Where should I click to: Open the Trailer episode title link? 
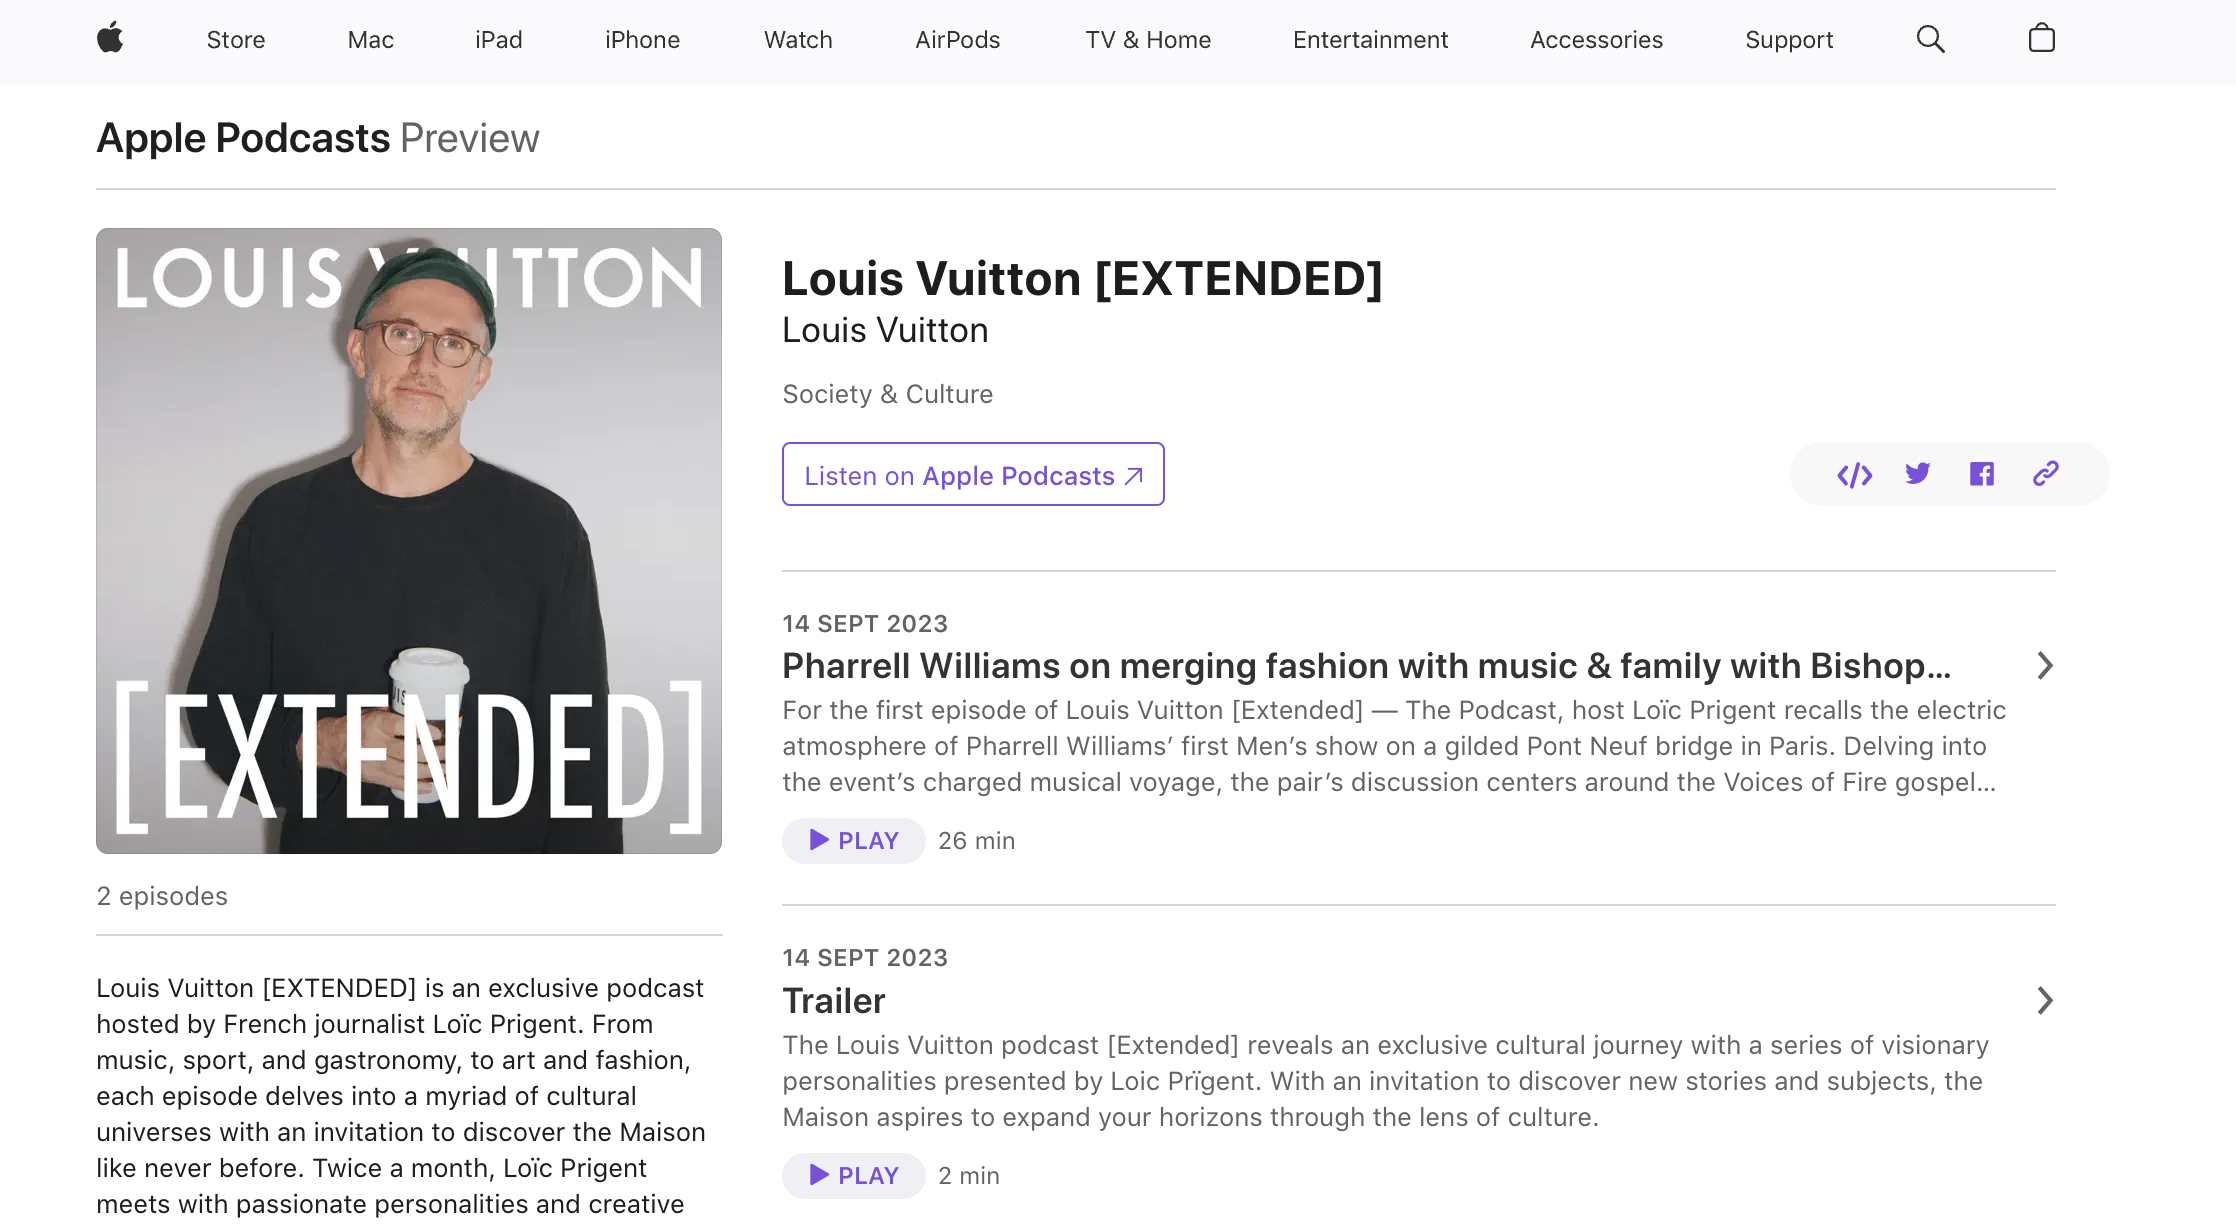[x=834, y=1001]
